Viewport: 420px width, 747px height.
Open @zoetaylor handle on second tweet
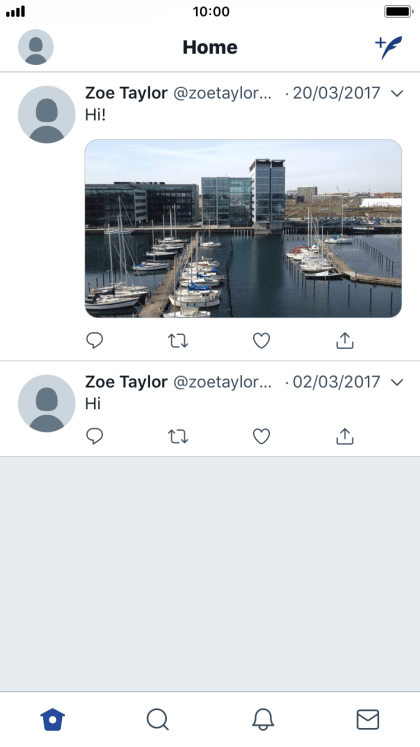pyautogui.click(x=222, y=382)
